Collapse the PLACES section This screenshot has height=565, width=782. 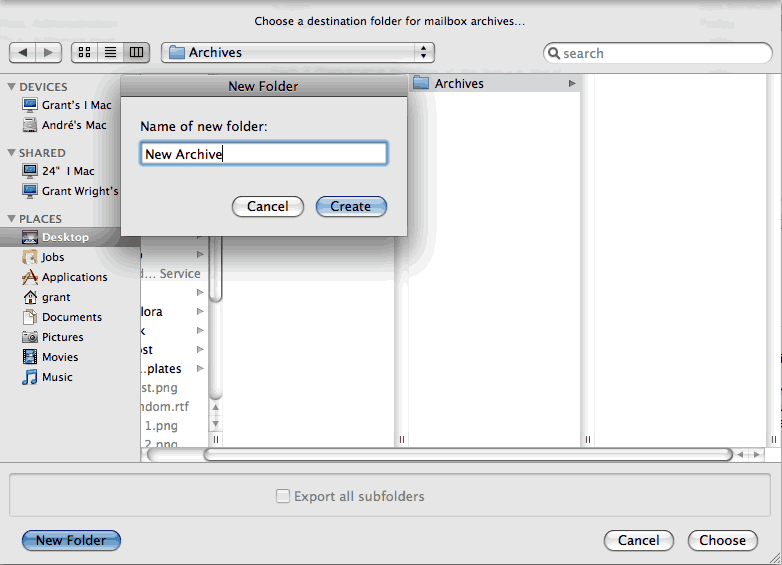click(11, 219)
